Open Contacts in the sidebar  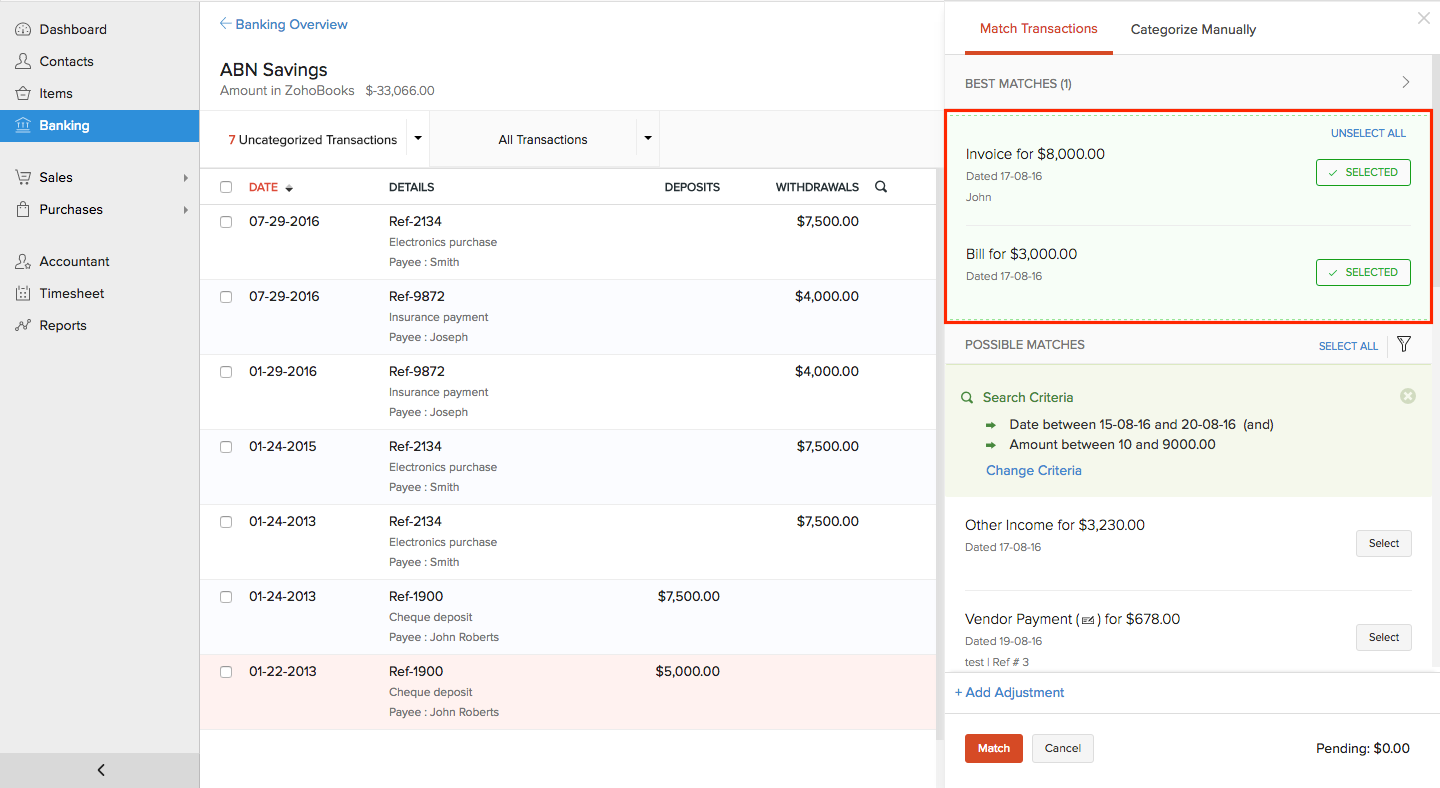66,61
